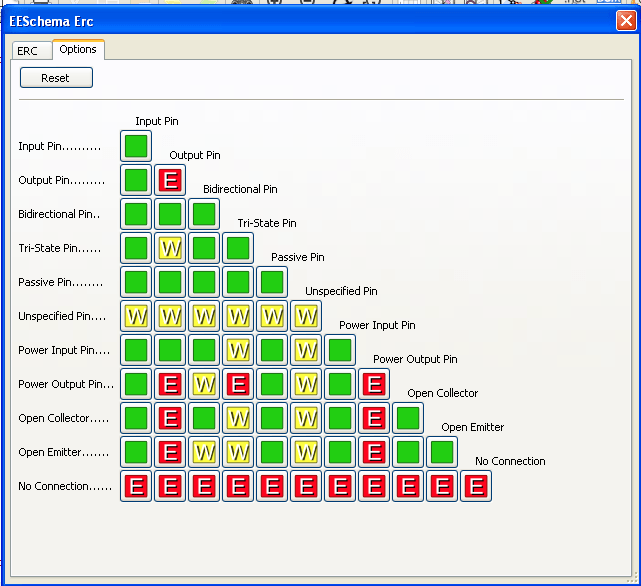Click Power Input row, Tri-State column warning

coord(238,350)
